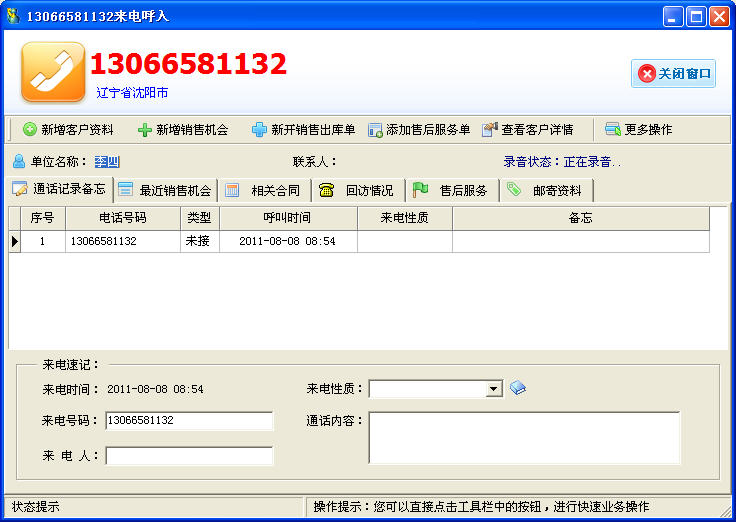Expand the 来电性质 dropdown list
This screenshot has height=522, width=736.
pyautogui.click(x=494, y=389)
